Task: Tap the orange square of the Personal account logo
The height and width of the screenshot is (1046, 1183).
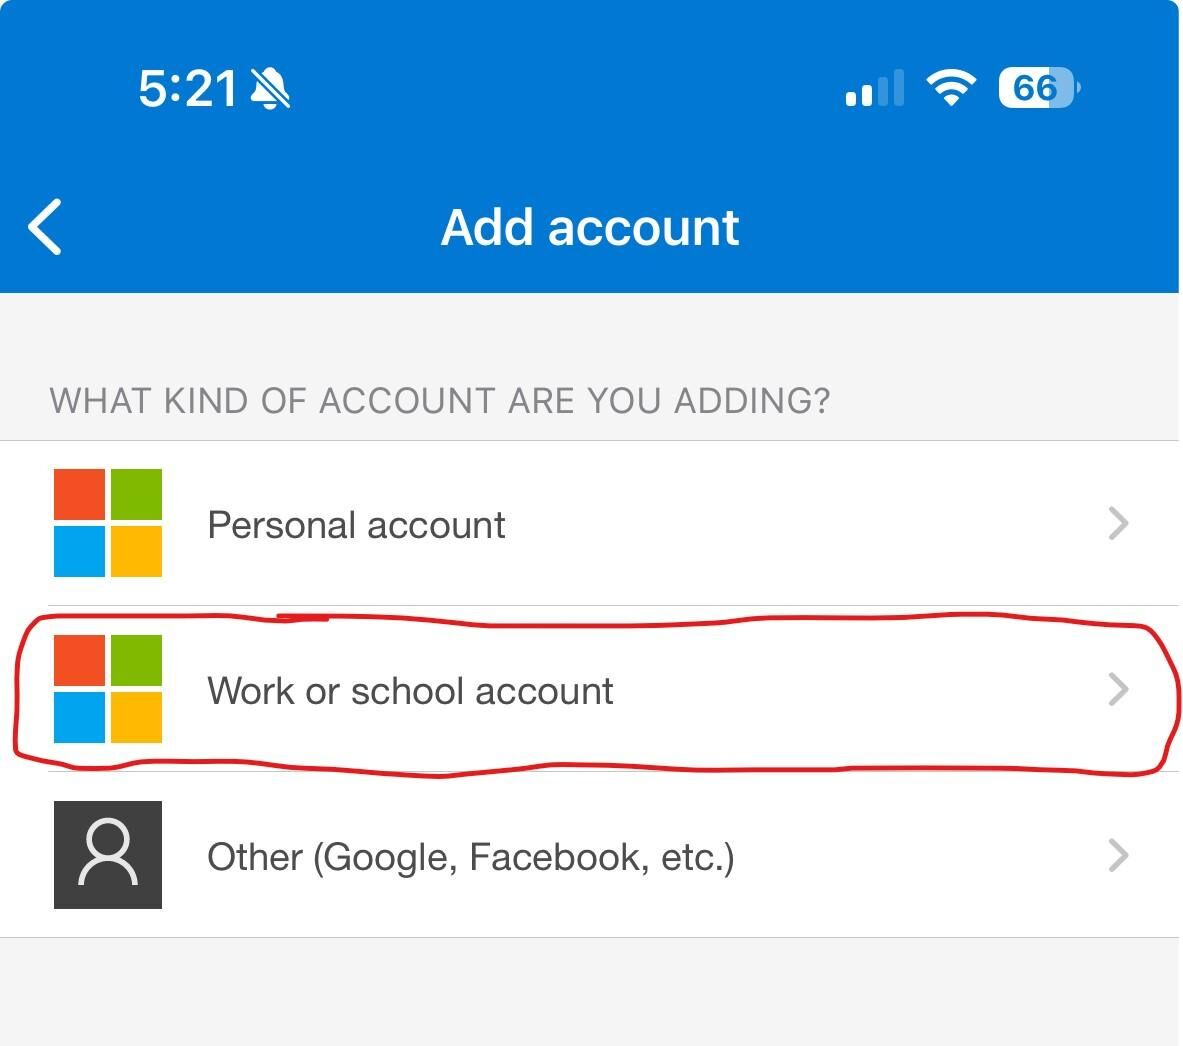Action: [80, 495]
